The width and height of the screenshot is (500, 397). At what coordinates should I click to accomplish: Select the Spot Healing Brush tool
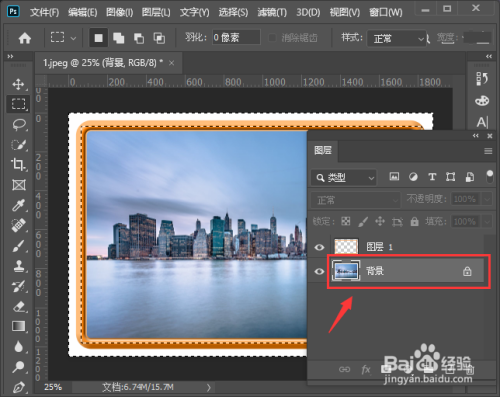pyautogui.click(x=18, y=226)
